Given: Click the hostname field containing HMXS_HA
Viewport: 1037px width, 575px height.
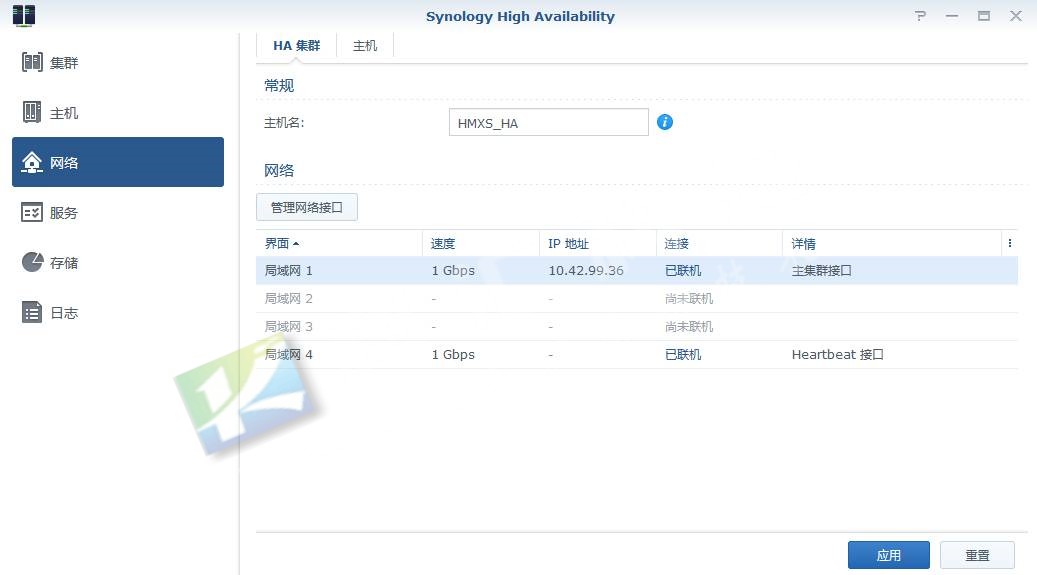Looking at the screenshot, I should 549,122.
